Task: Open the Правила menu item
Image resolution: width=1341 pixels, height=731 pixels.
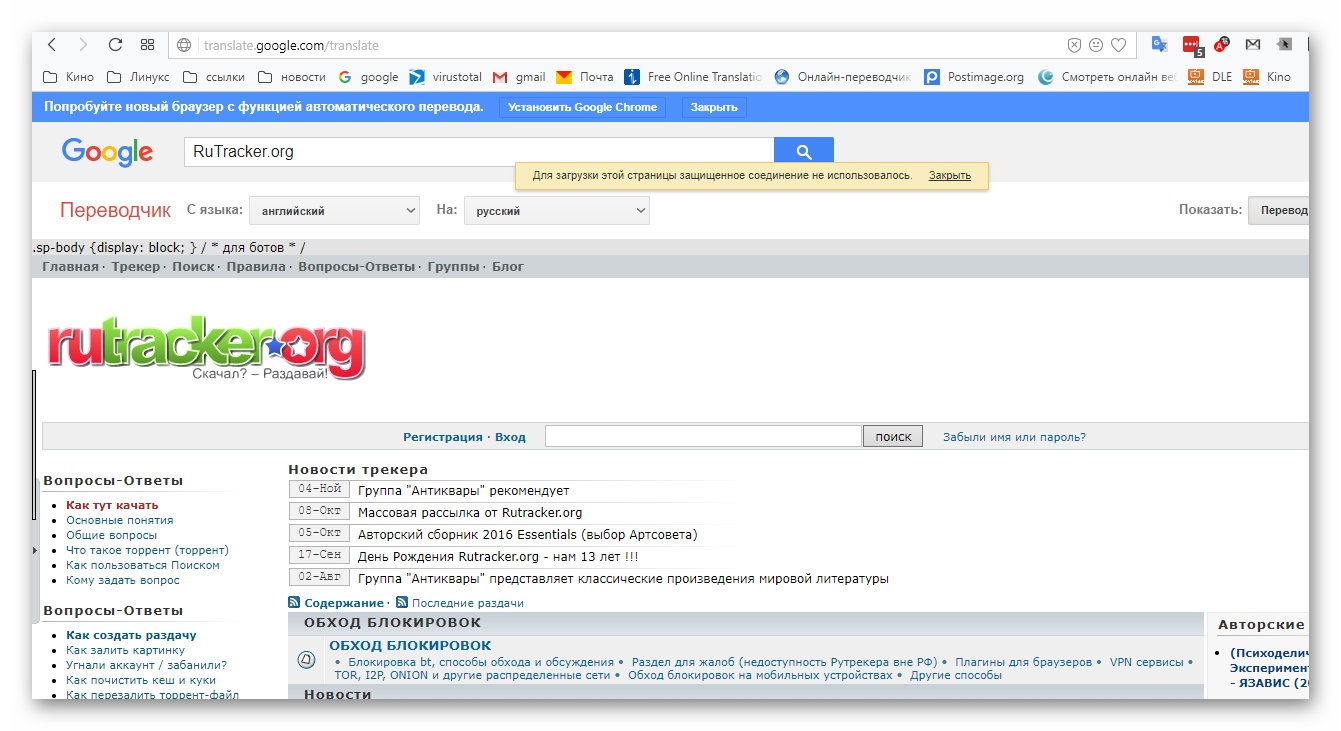Action: 256,267
